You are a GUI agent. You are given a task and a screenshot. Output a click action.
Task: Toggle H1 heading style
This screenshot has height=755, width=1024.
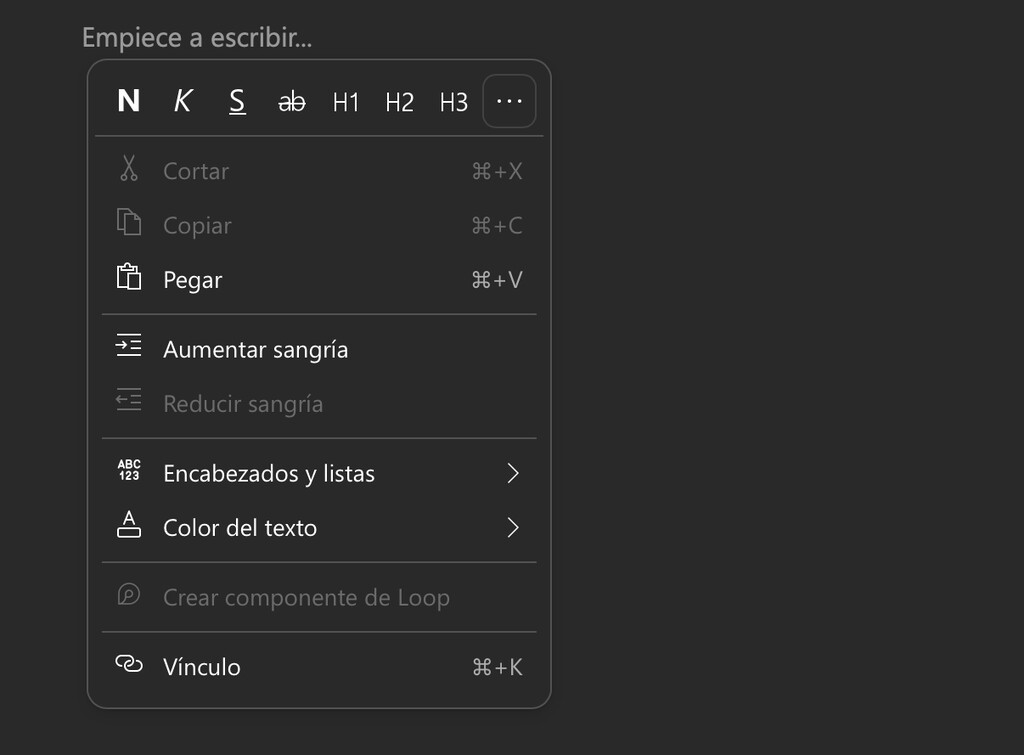(x=345, y=101)
